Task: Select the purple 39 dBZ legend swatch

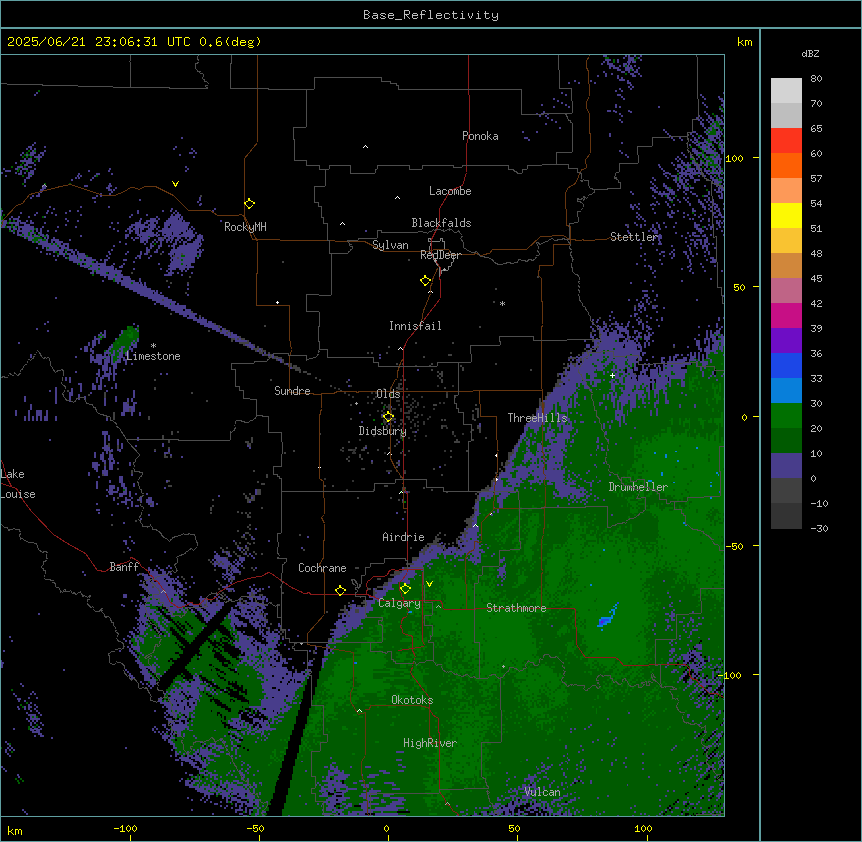Action: coord(786,341)
